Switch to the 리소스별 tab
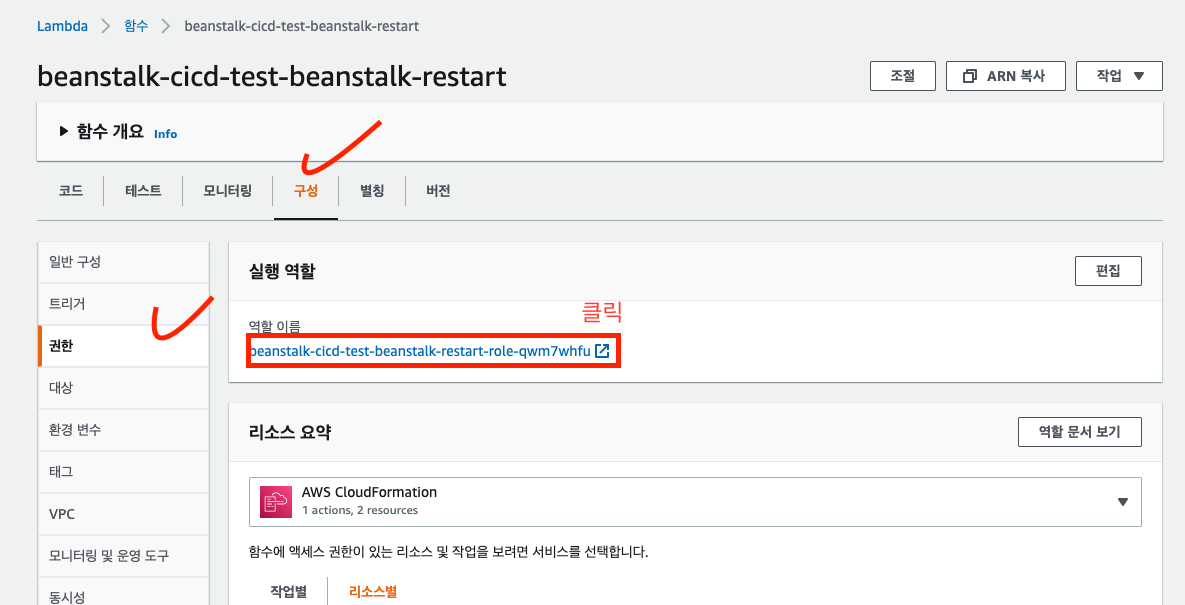The height and width of the screenshot is (605, 1185). point(373,591)
